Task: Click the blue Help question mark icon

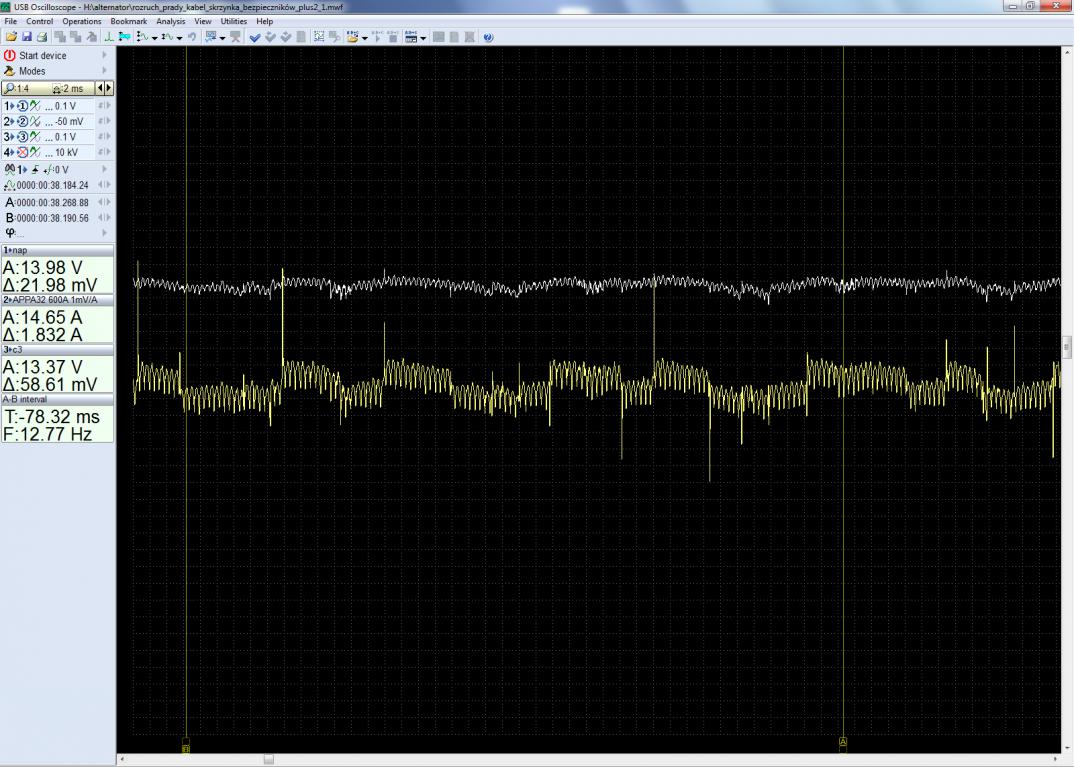Action: pos(488,37)
